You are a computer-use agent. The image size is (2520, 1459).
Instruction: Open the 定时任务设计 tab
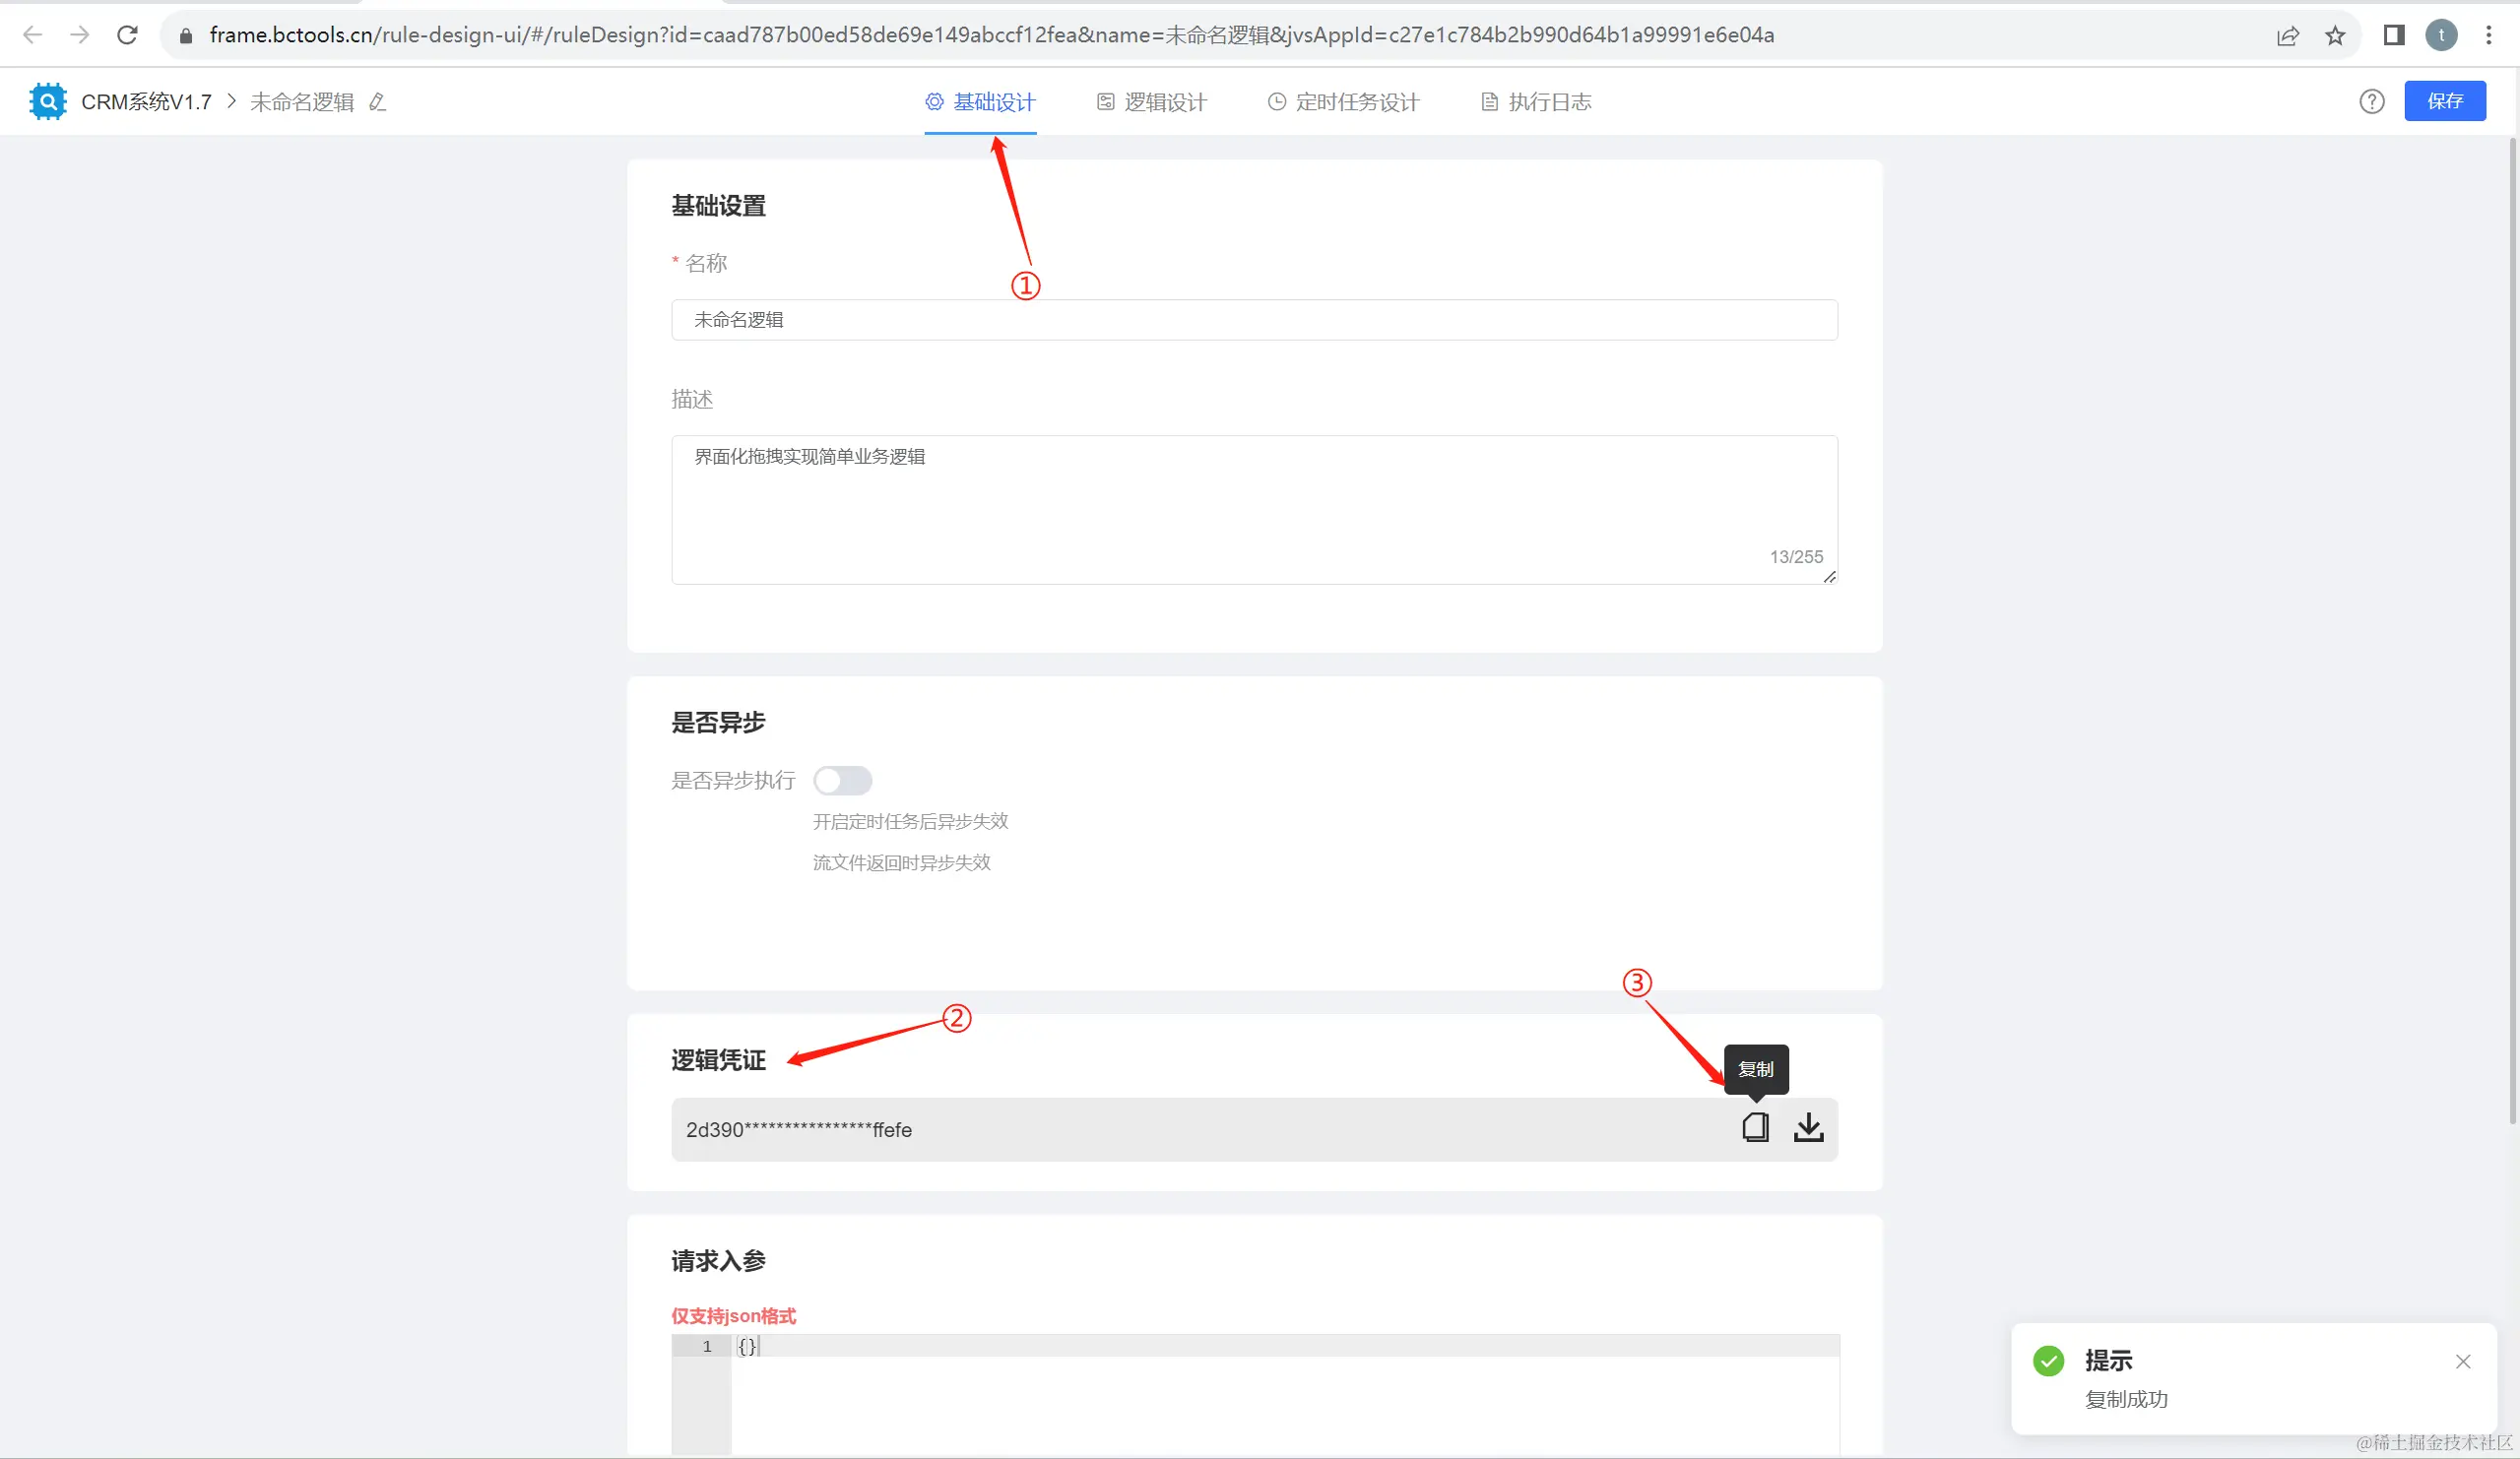(x=1344, y=102)
